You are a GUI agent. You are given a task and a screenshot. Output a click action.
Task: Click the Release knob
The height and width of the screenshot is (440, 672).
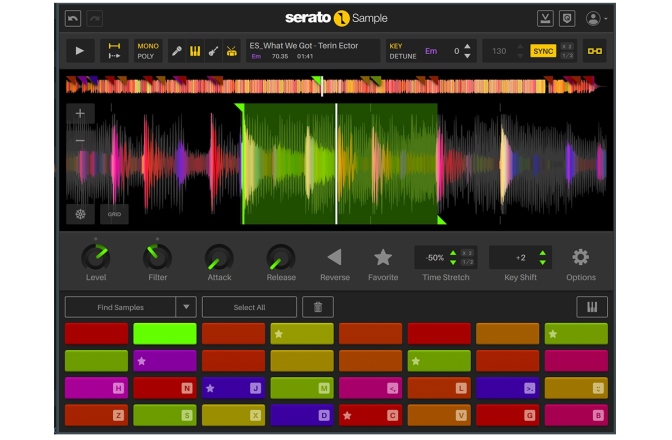click(281, 257)
